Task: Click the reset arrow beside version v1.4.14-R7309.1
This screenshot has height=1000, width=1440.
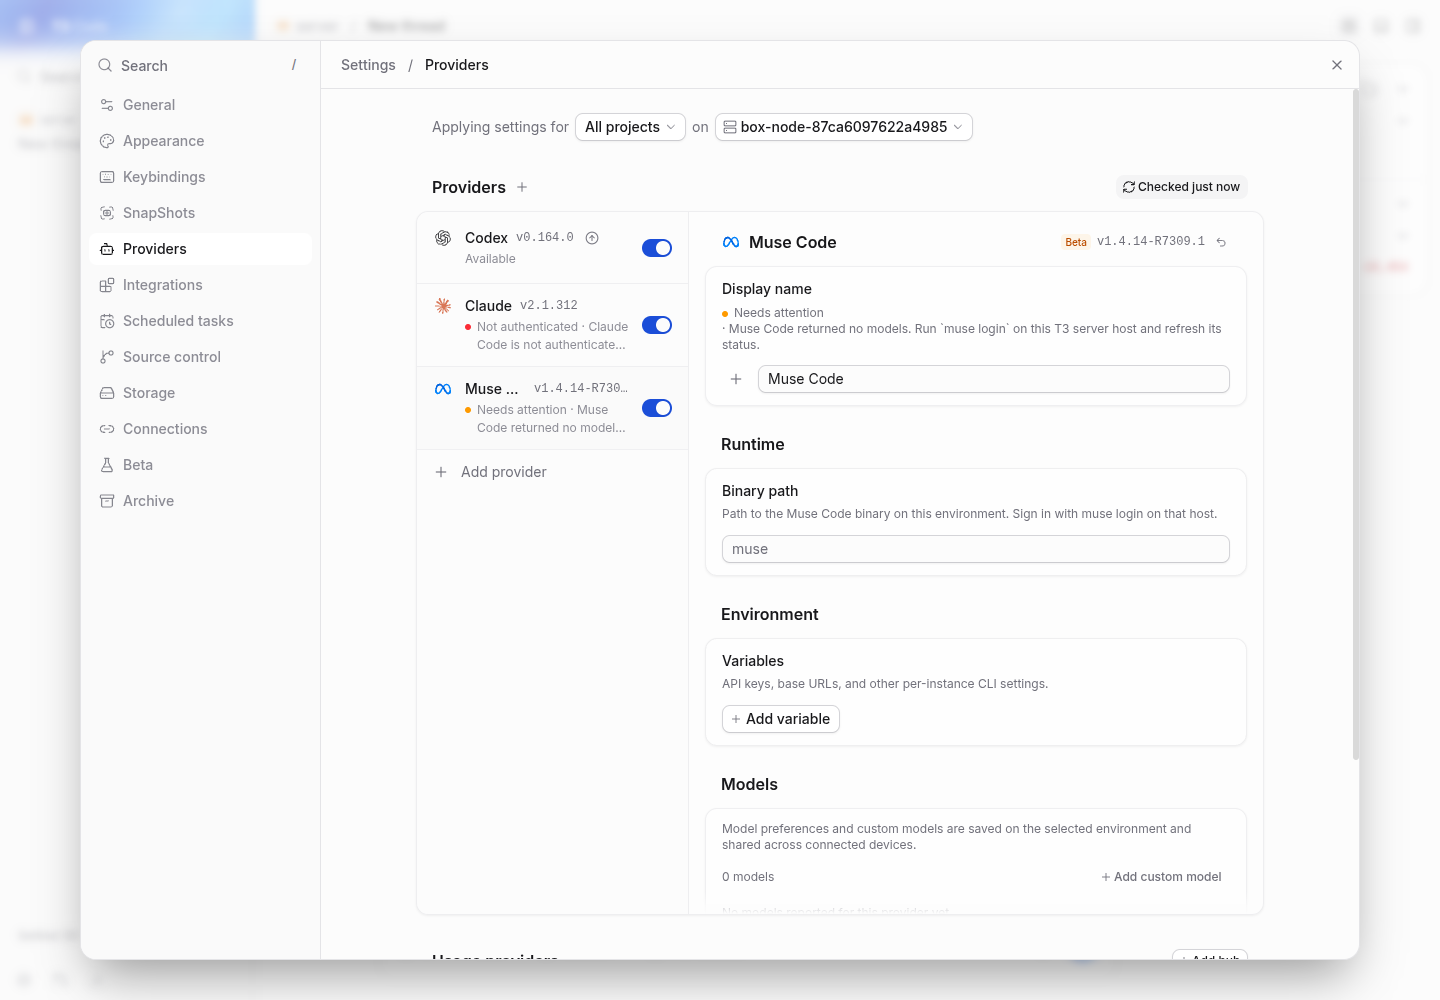Action: [x=1221, y=242]
